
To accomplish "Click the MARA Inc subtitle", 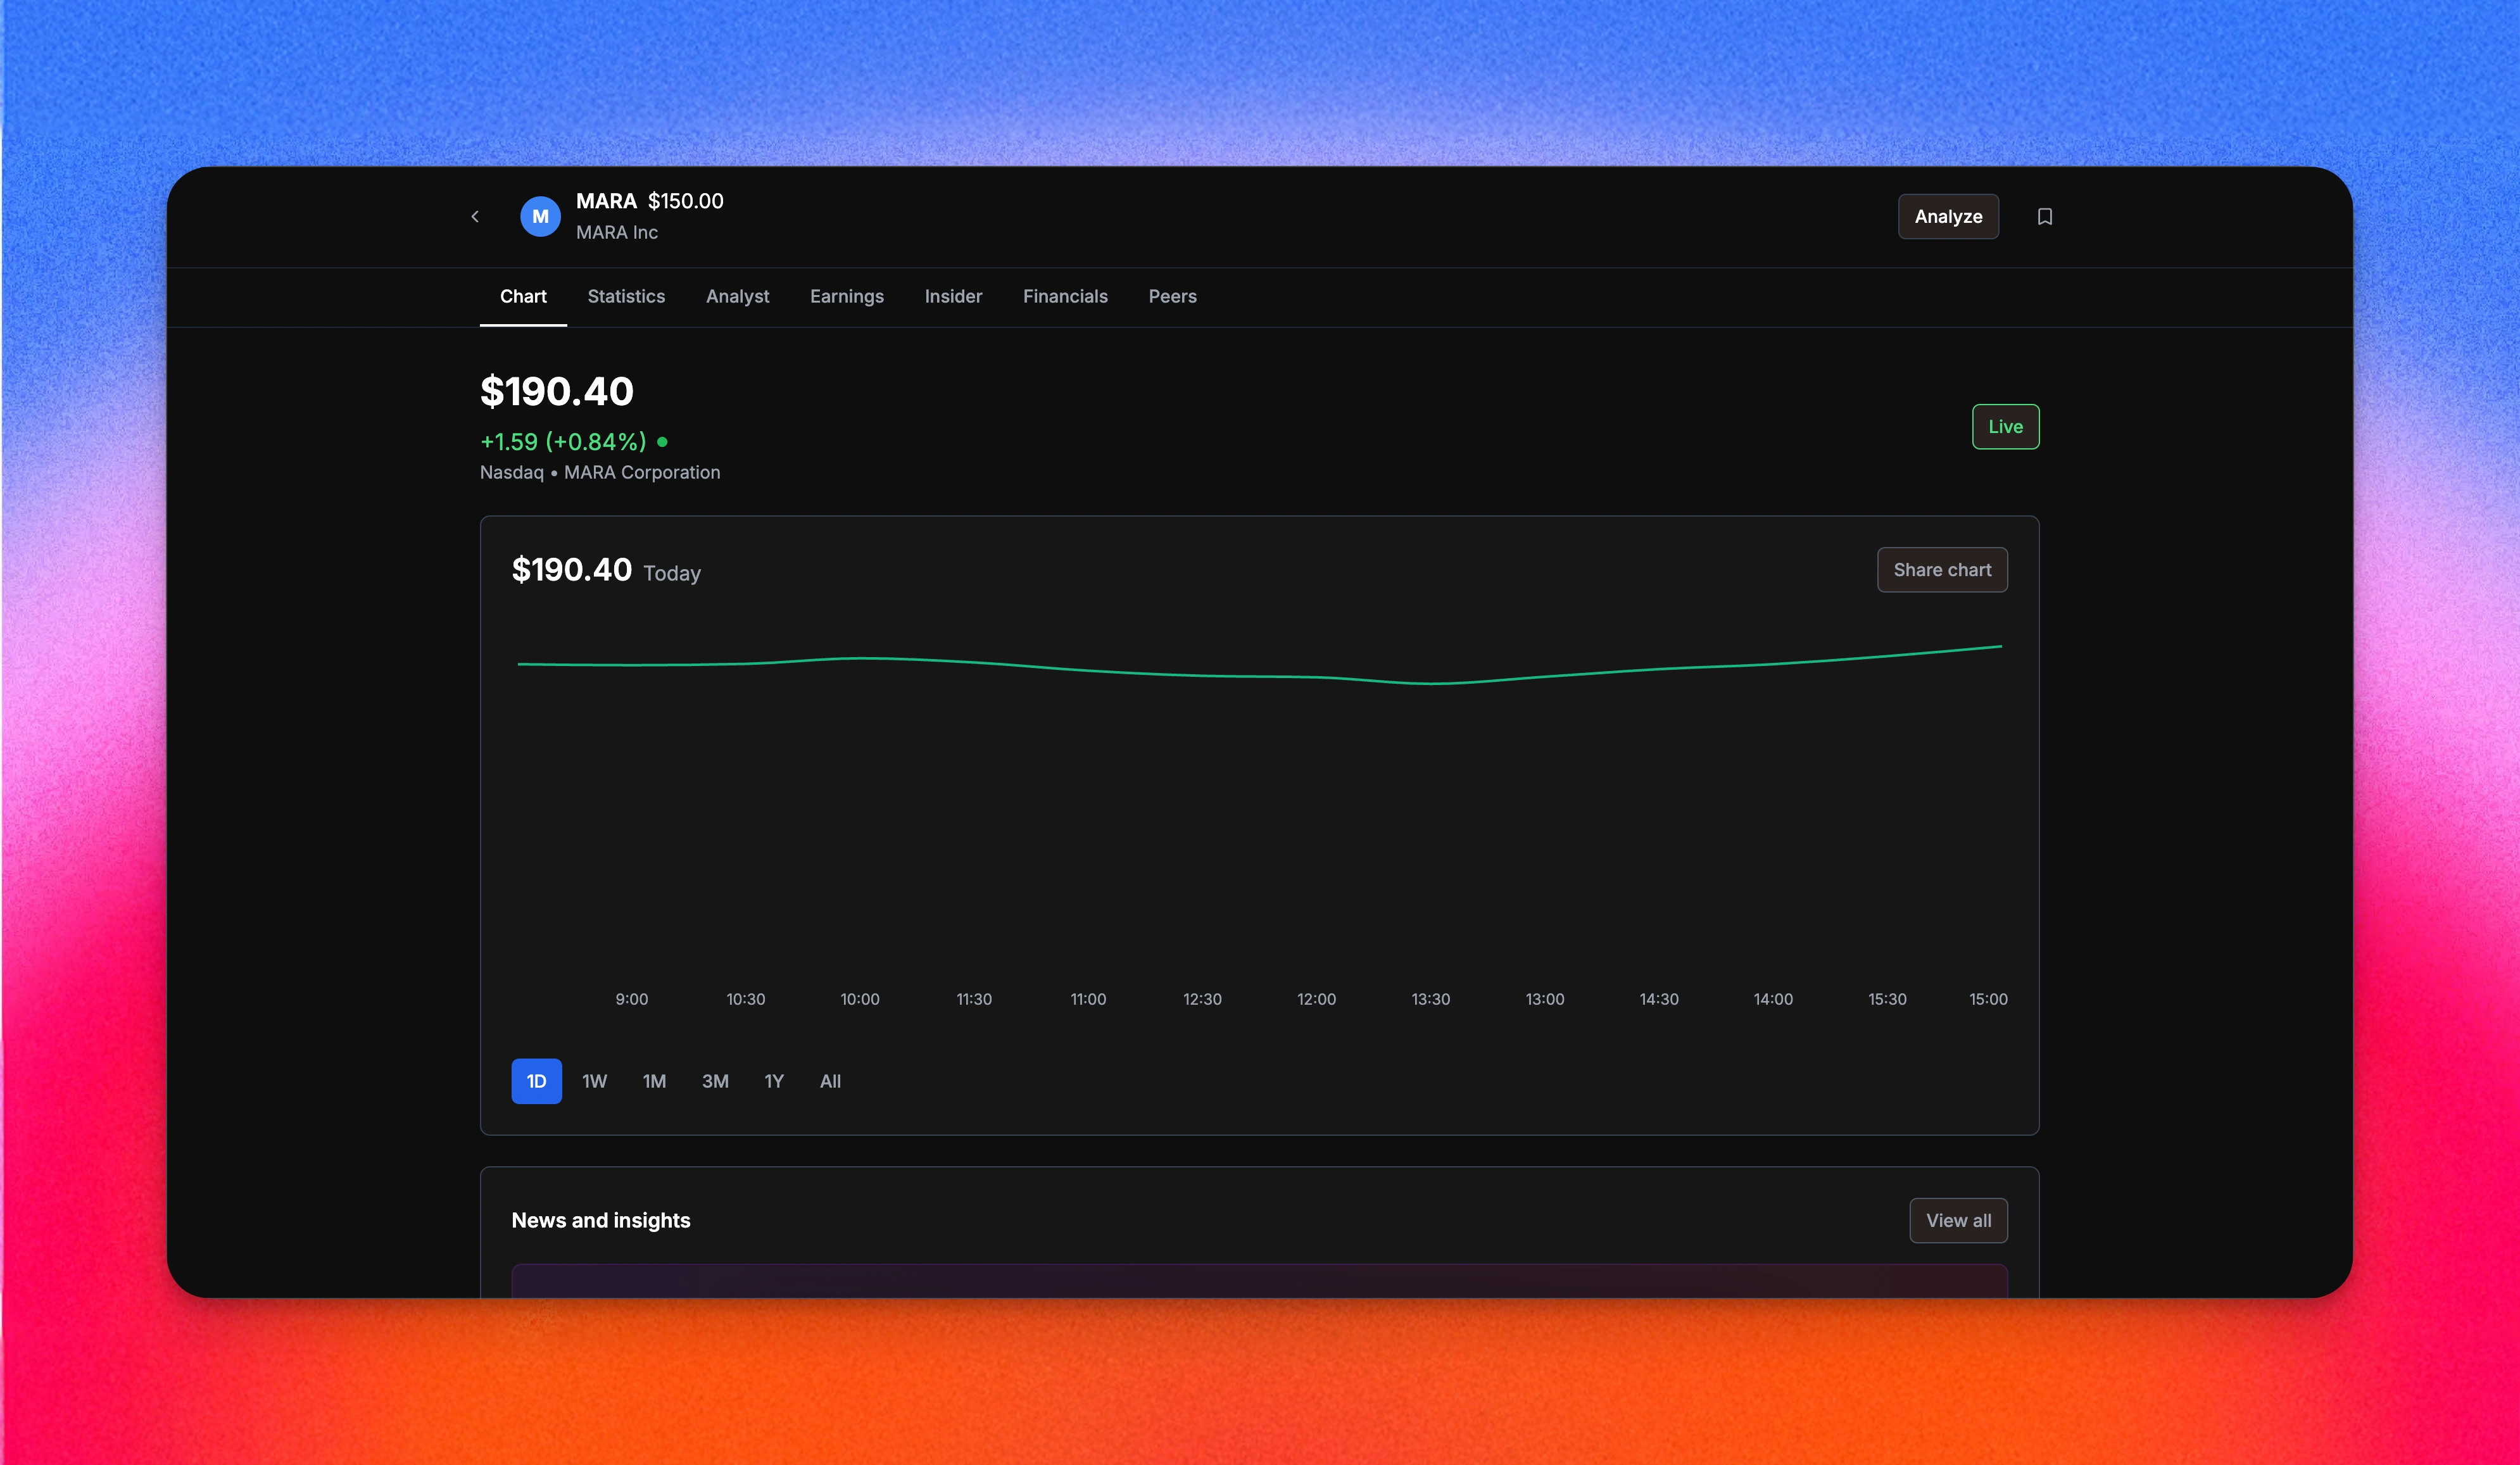I will point(617,232).
